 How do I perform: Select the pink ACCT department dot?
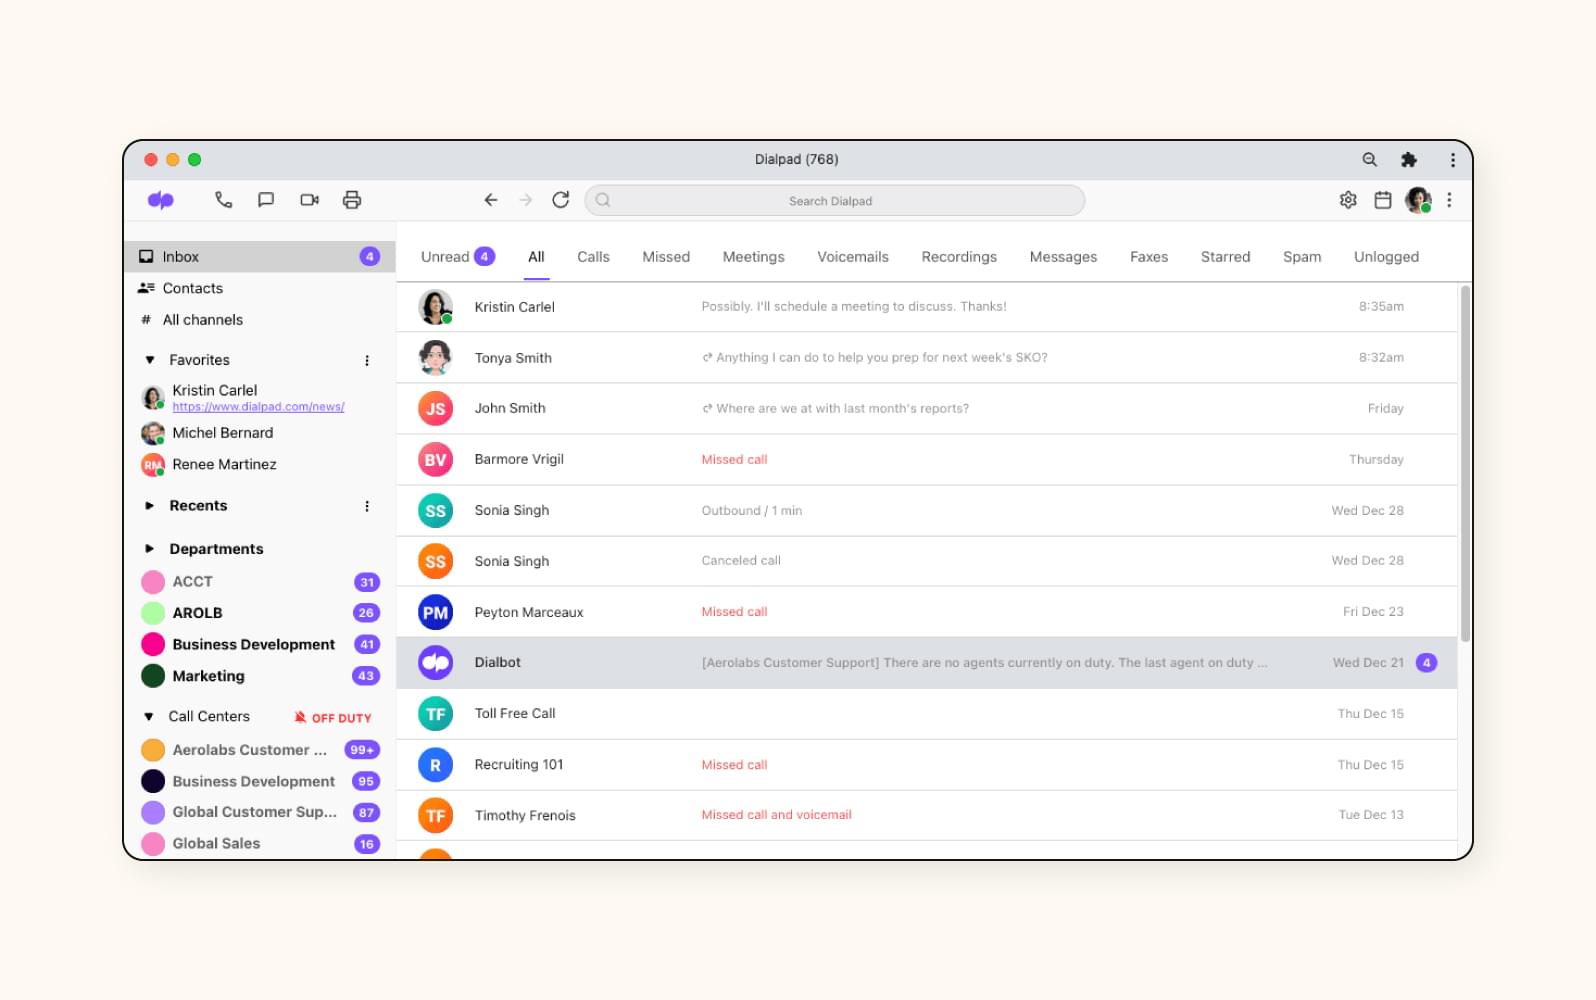click(153, 582)
